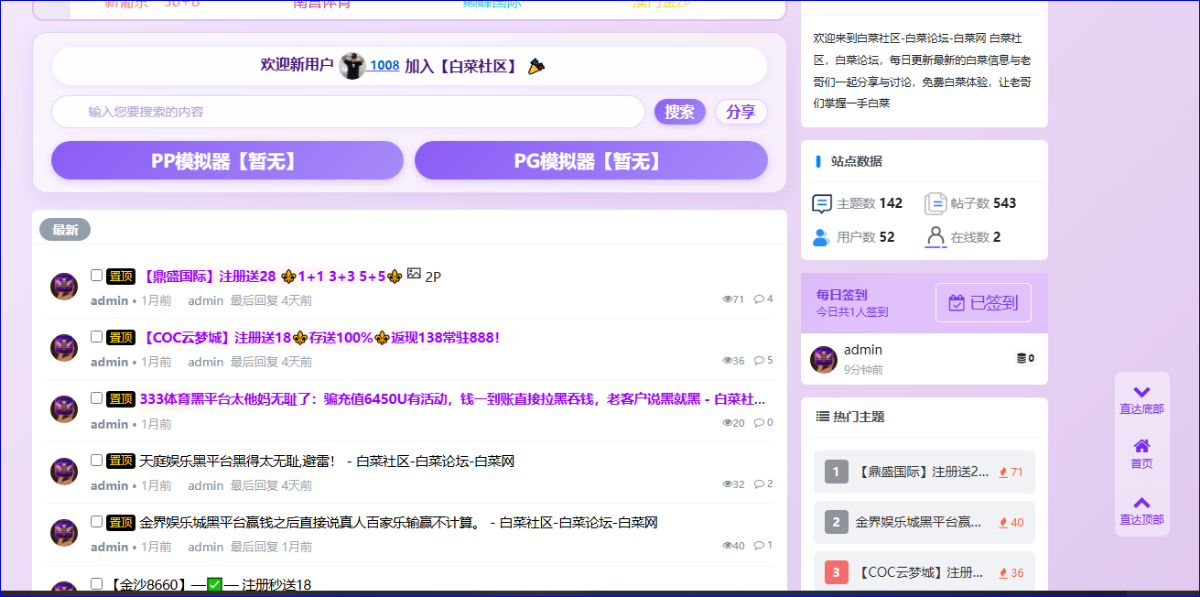Tick checkbox for 天庭娱乐黑平台 post
1200x597 pixels.
tap(97, 460)
